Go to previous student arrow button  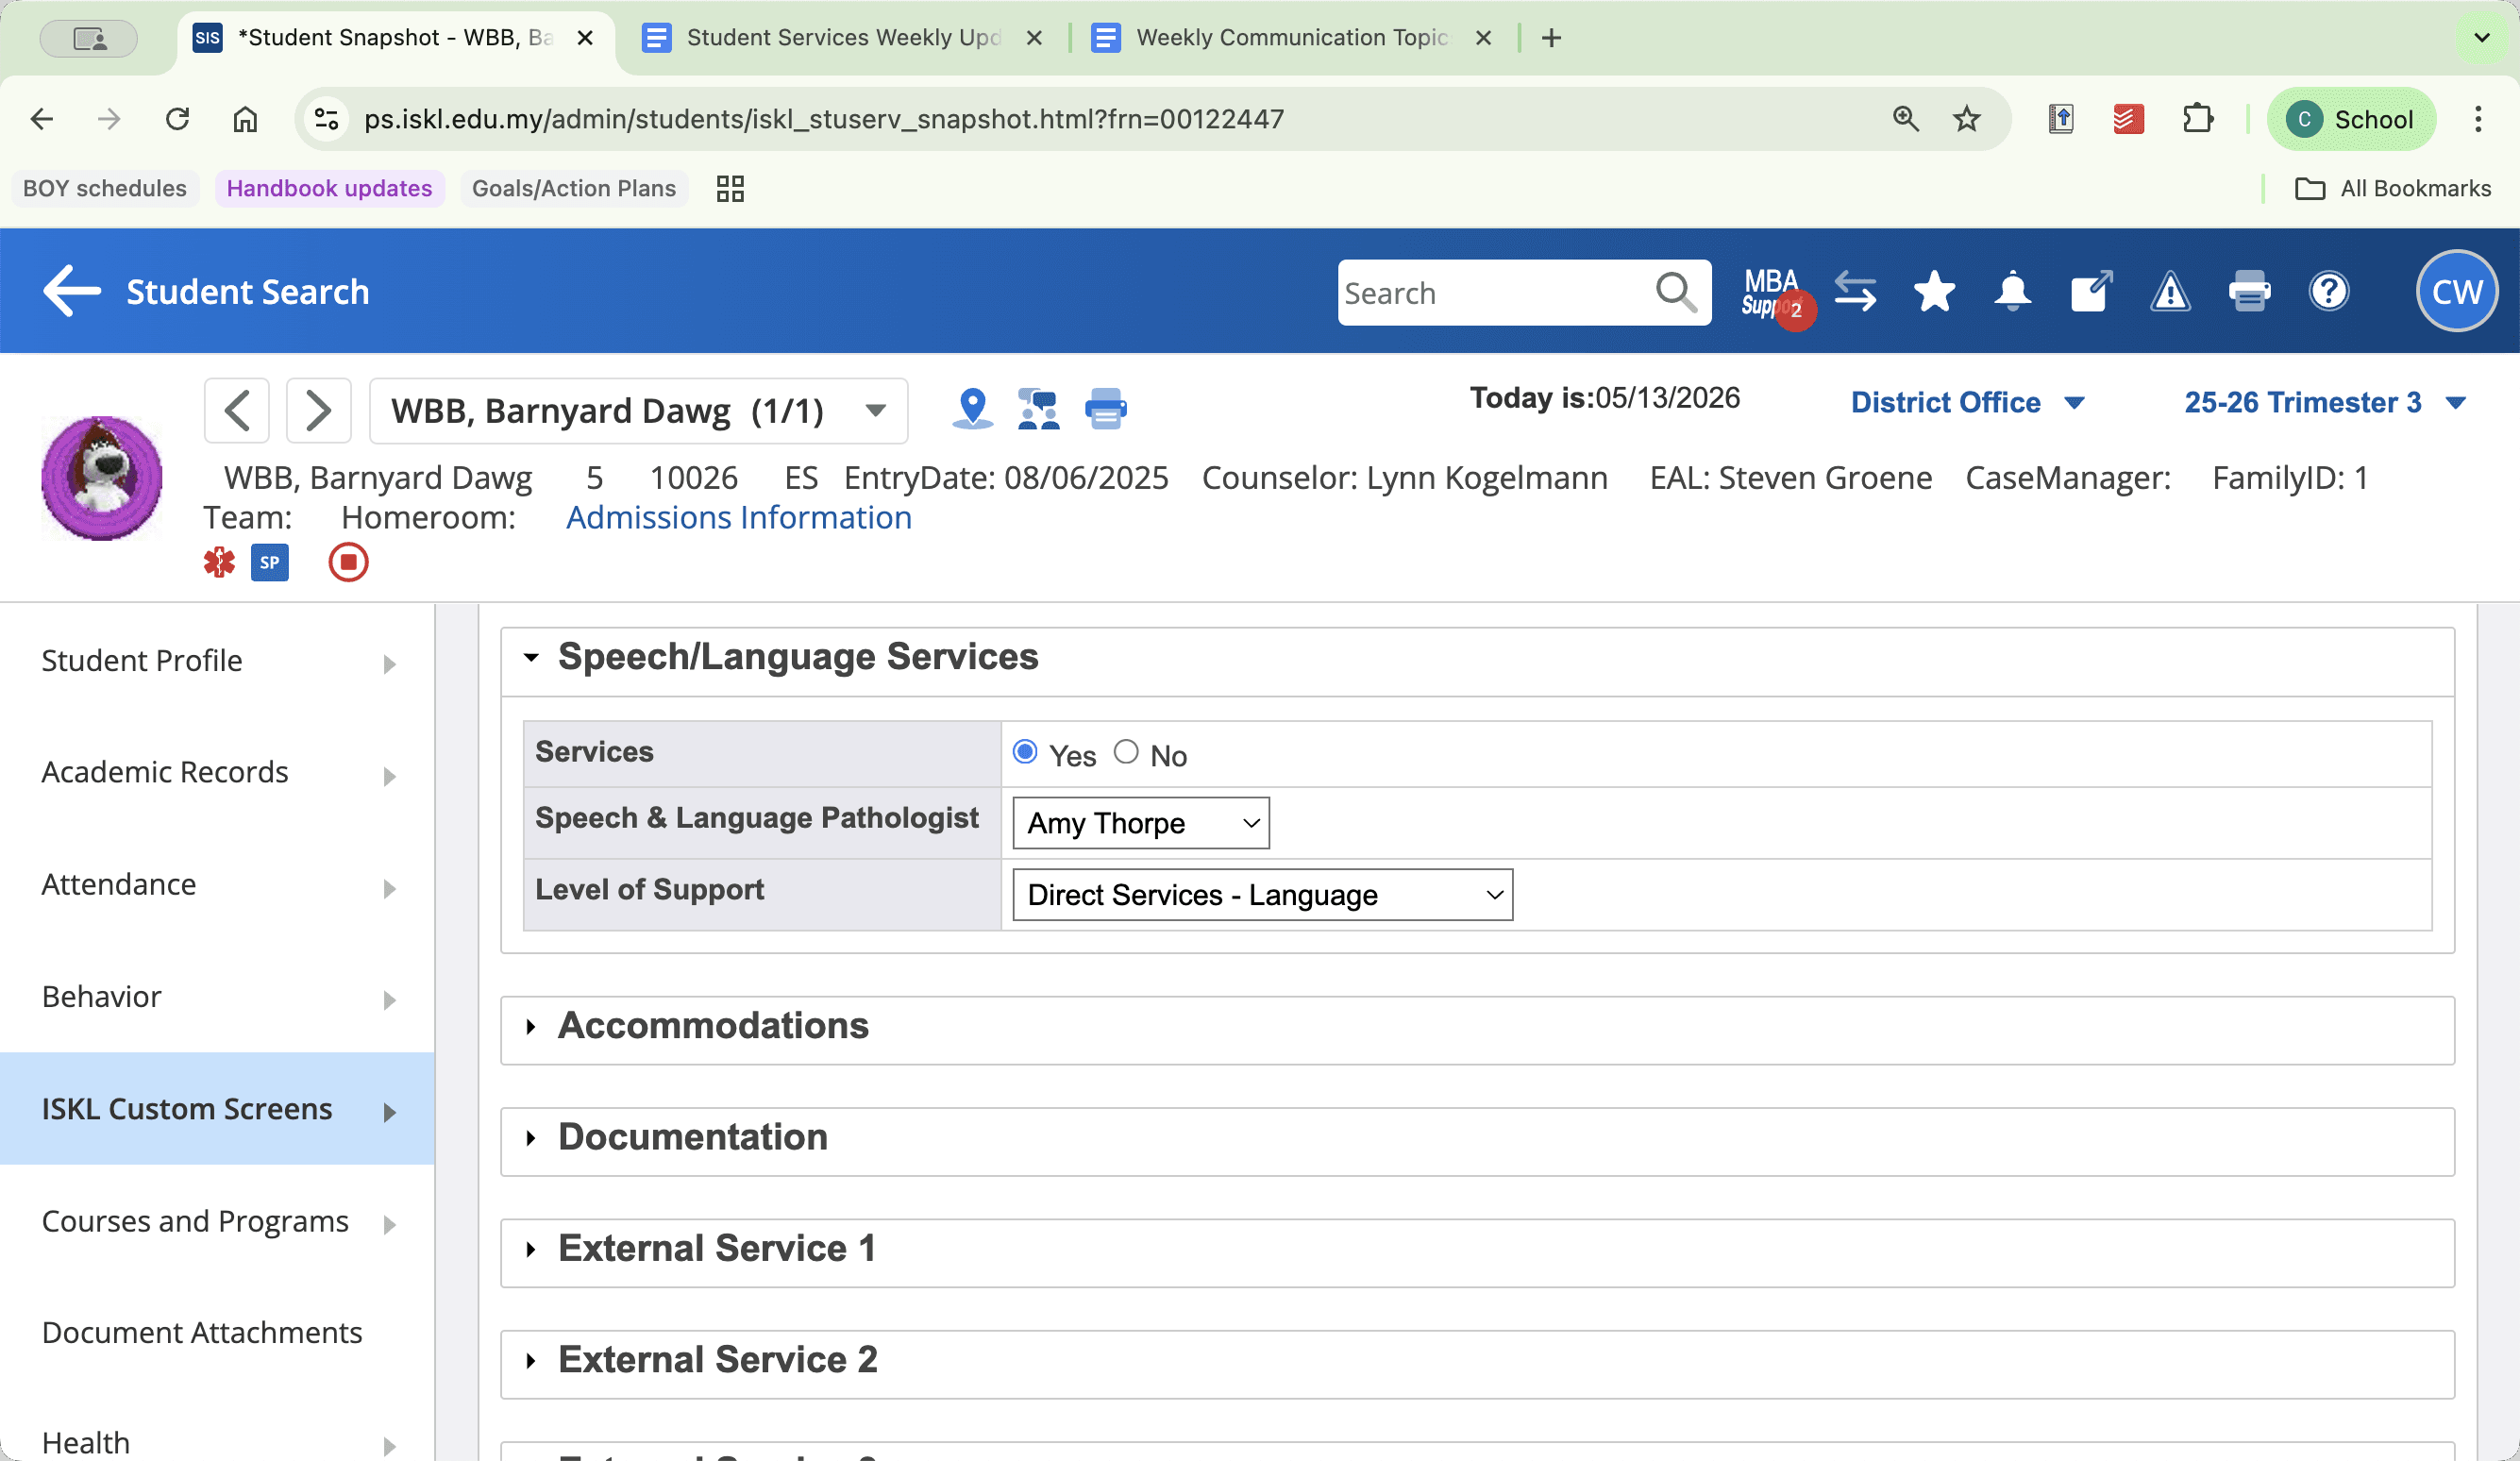[237, 411]
